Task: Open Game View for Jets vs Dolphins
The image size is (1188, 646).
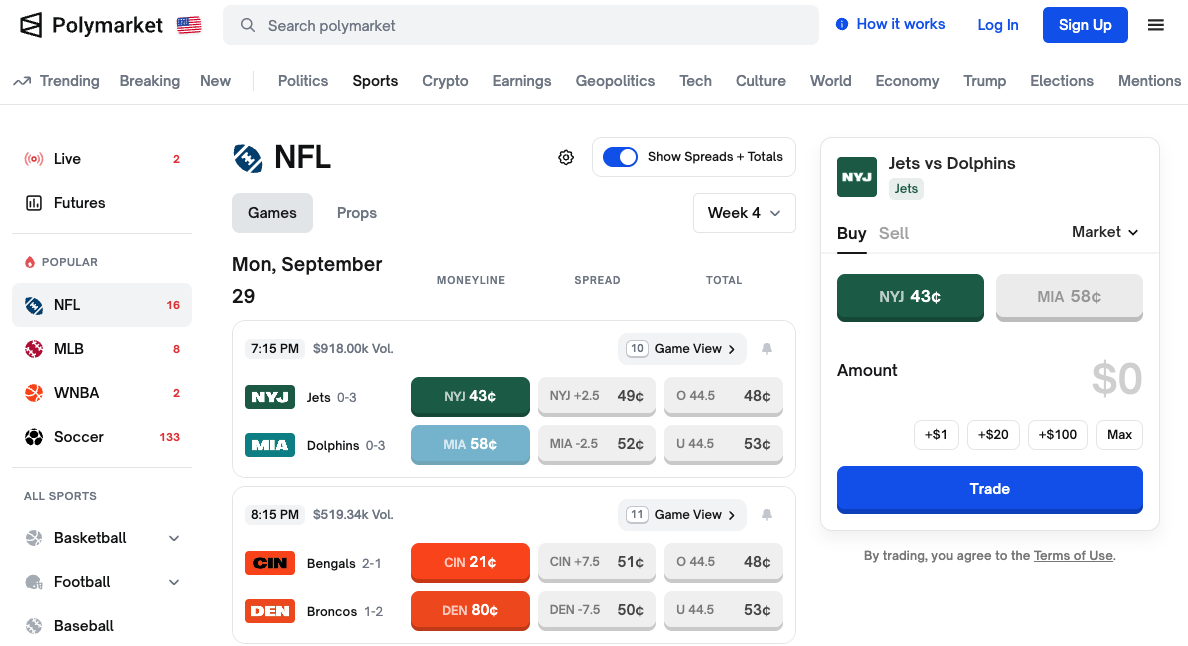Action: pyautogui.click(x=682, y=349)
